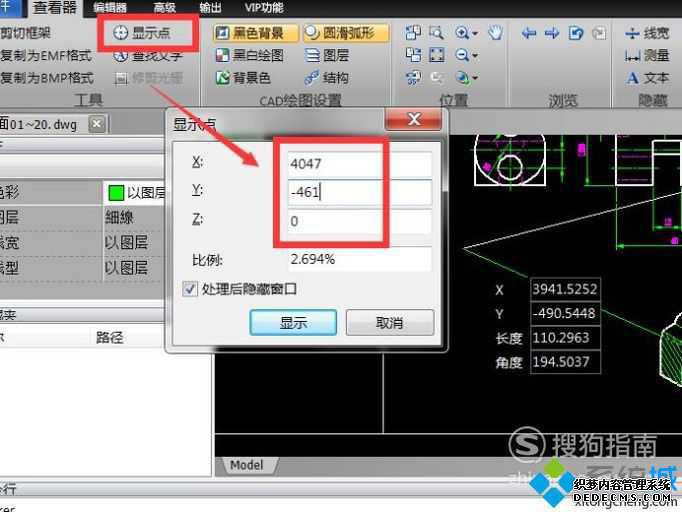The height and width of the screenshot is (512, 682).
Task: Click the greyed redo view icon in 浏览 group
Action: click(x=599, y=33)
